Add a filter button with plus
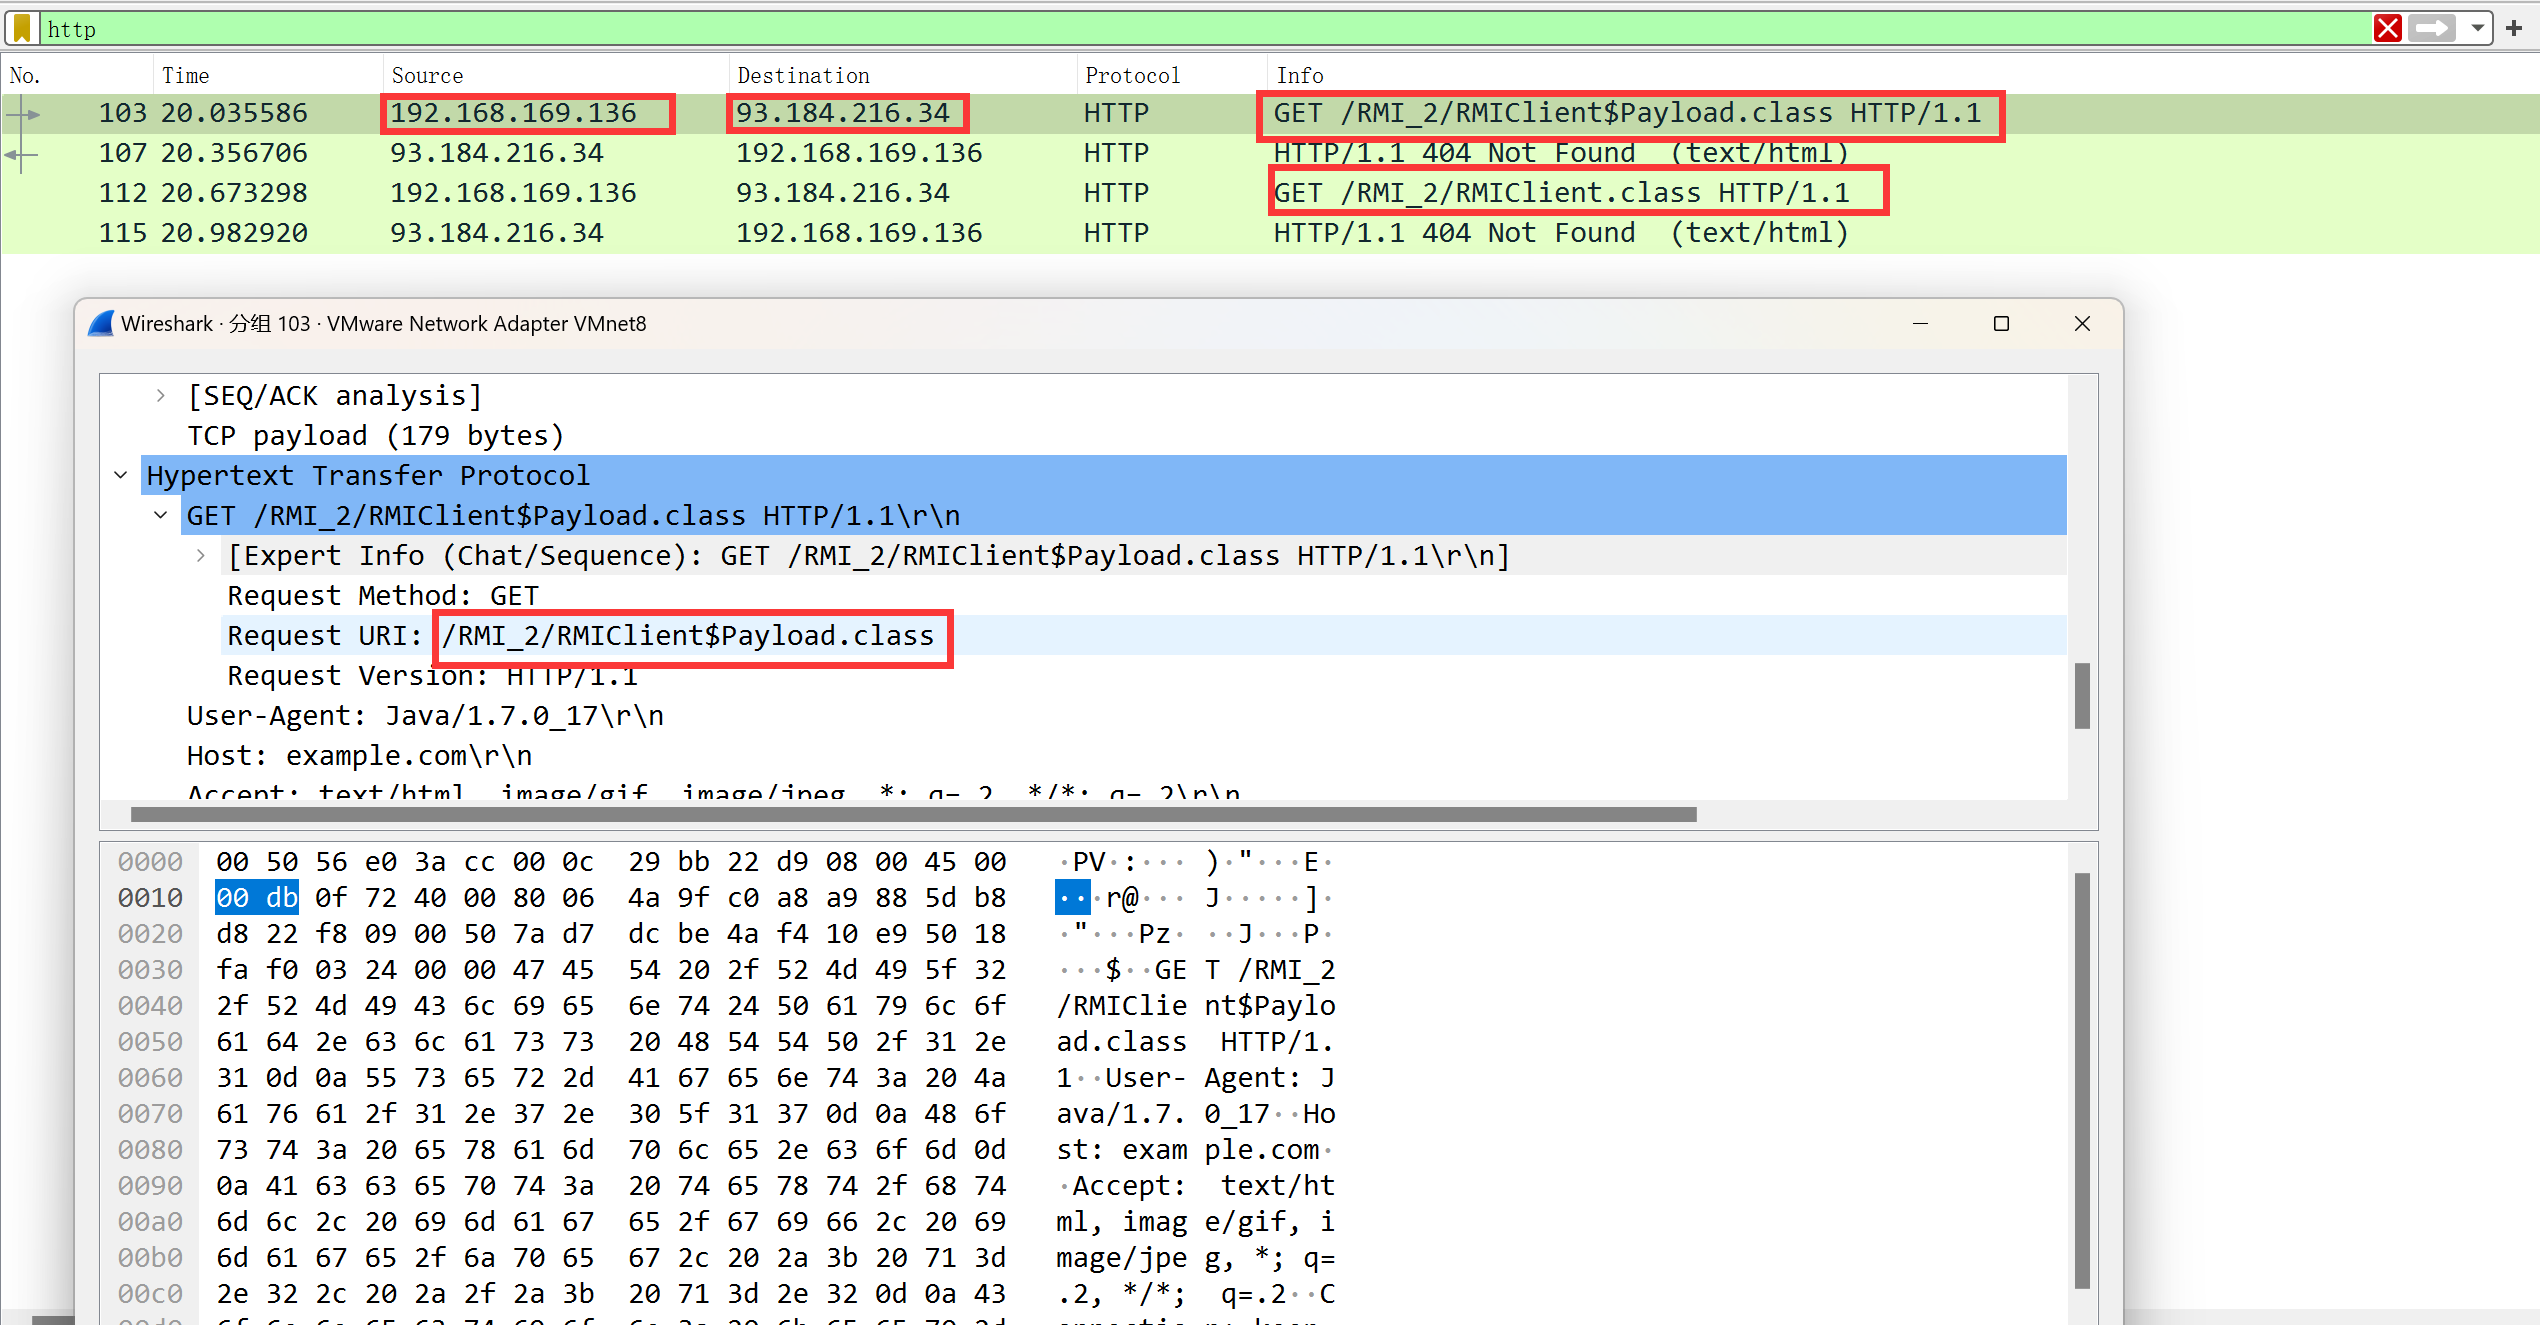Image resolution: width=2540 pixels, height=1325 pixels. point(2514,28)
